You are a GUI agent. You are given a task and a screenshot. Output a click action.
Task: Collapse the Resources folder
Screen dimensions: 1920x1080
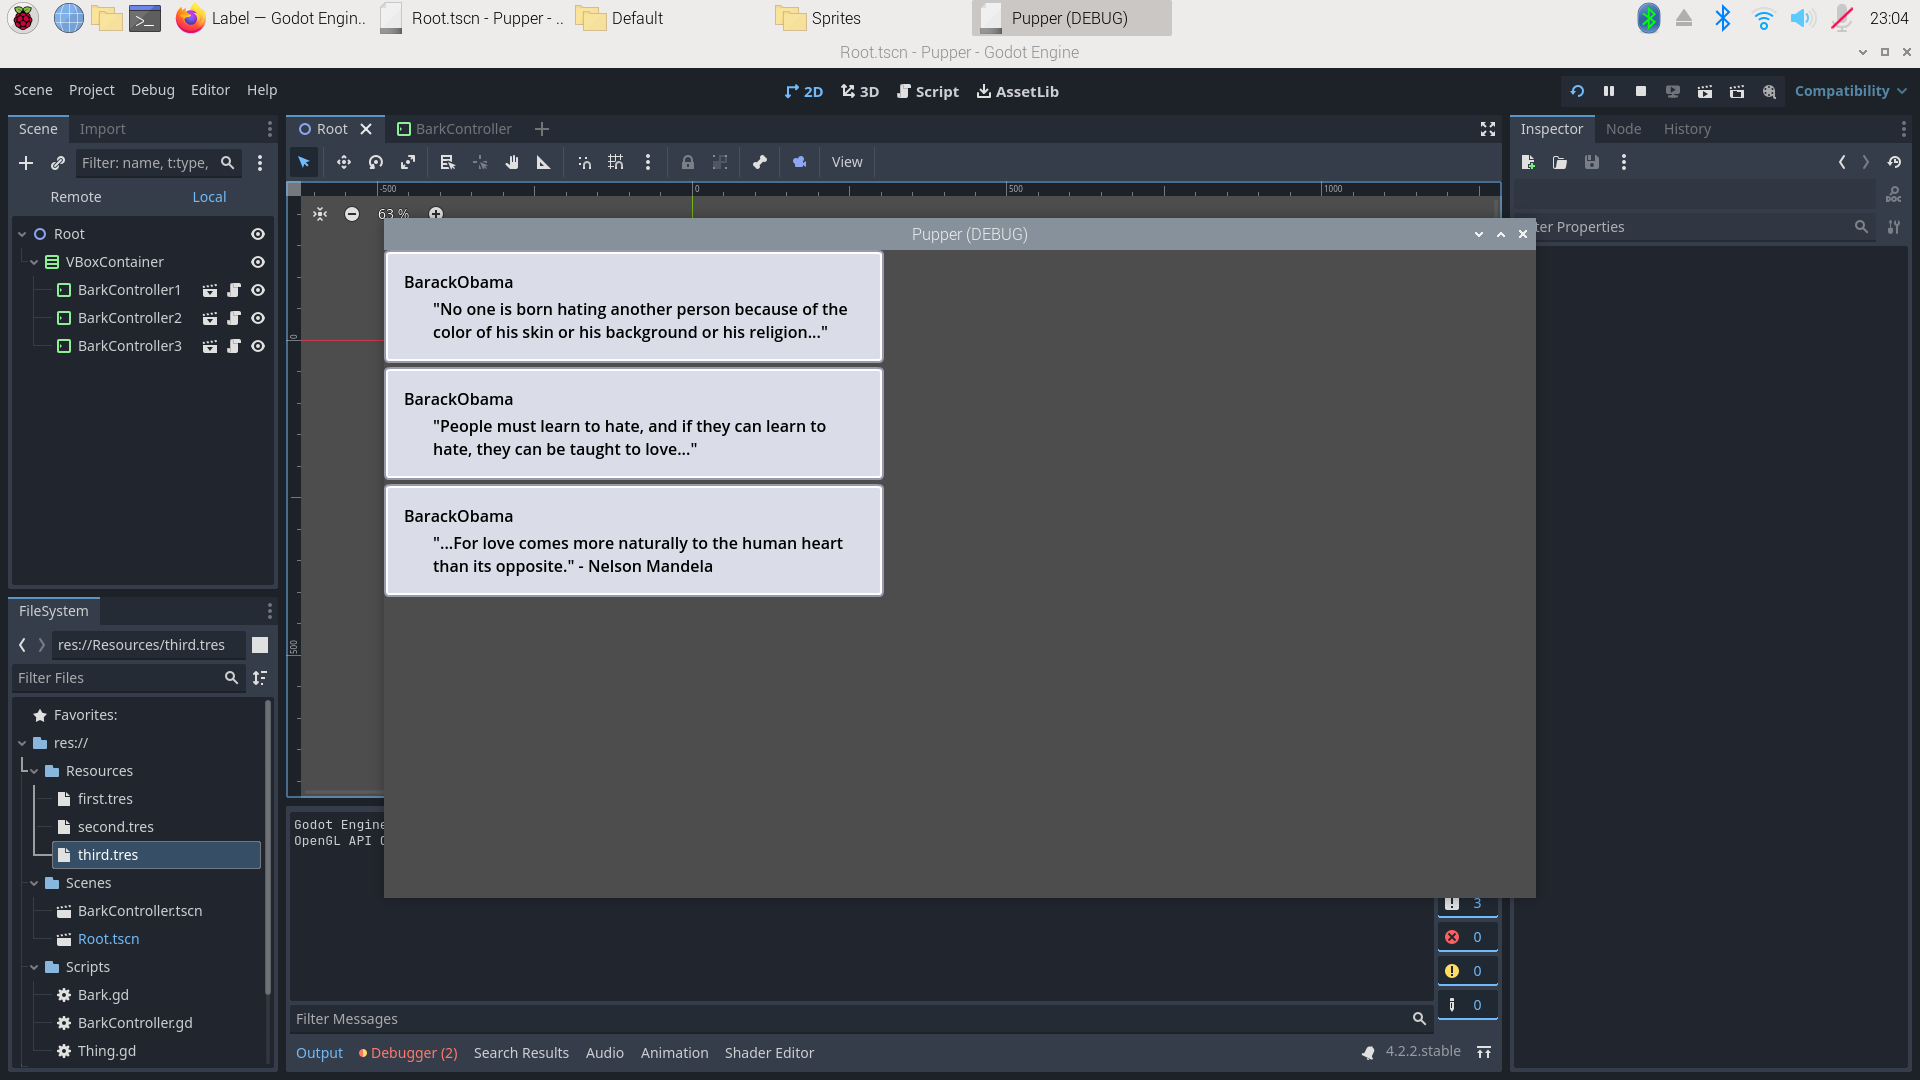click(34, 771)
